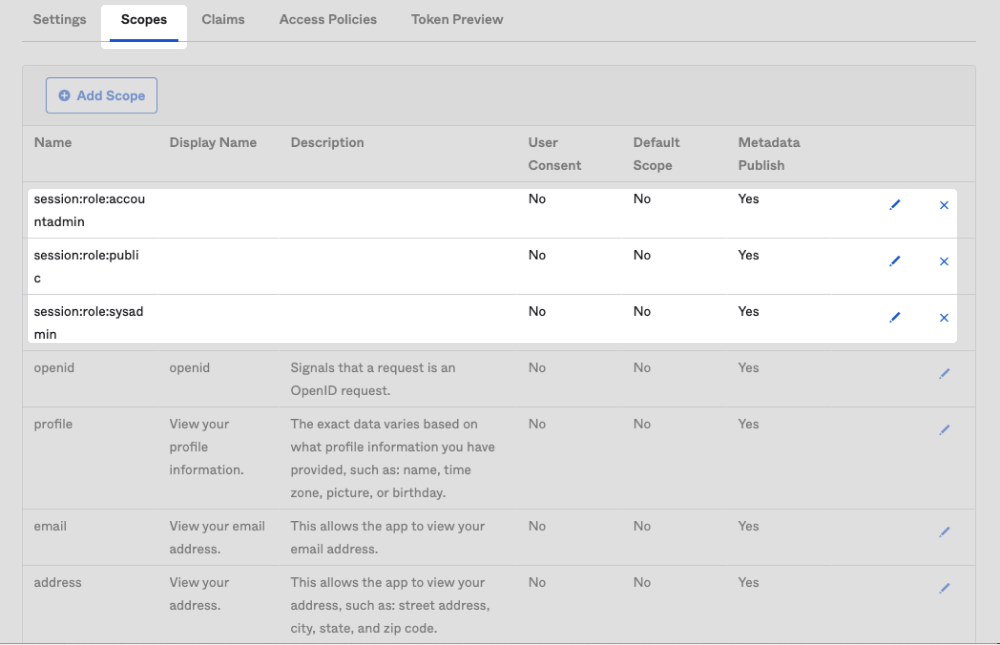Click the Name column header
Screen dimensions: 1000x645
click(52, 142)
